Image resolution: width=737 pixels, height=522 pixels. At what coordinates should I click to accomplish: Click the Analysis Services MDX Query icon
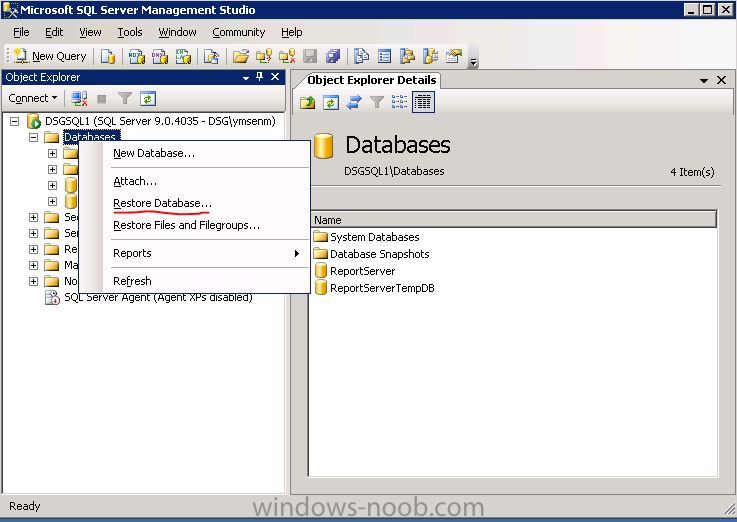[137, 56]
